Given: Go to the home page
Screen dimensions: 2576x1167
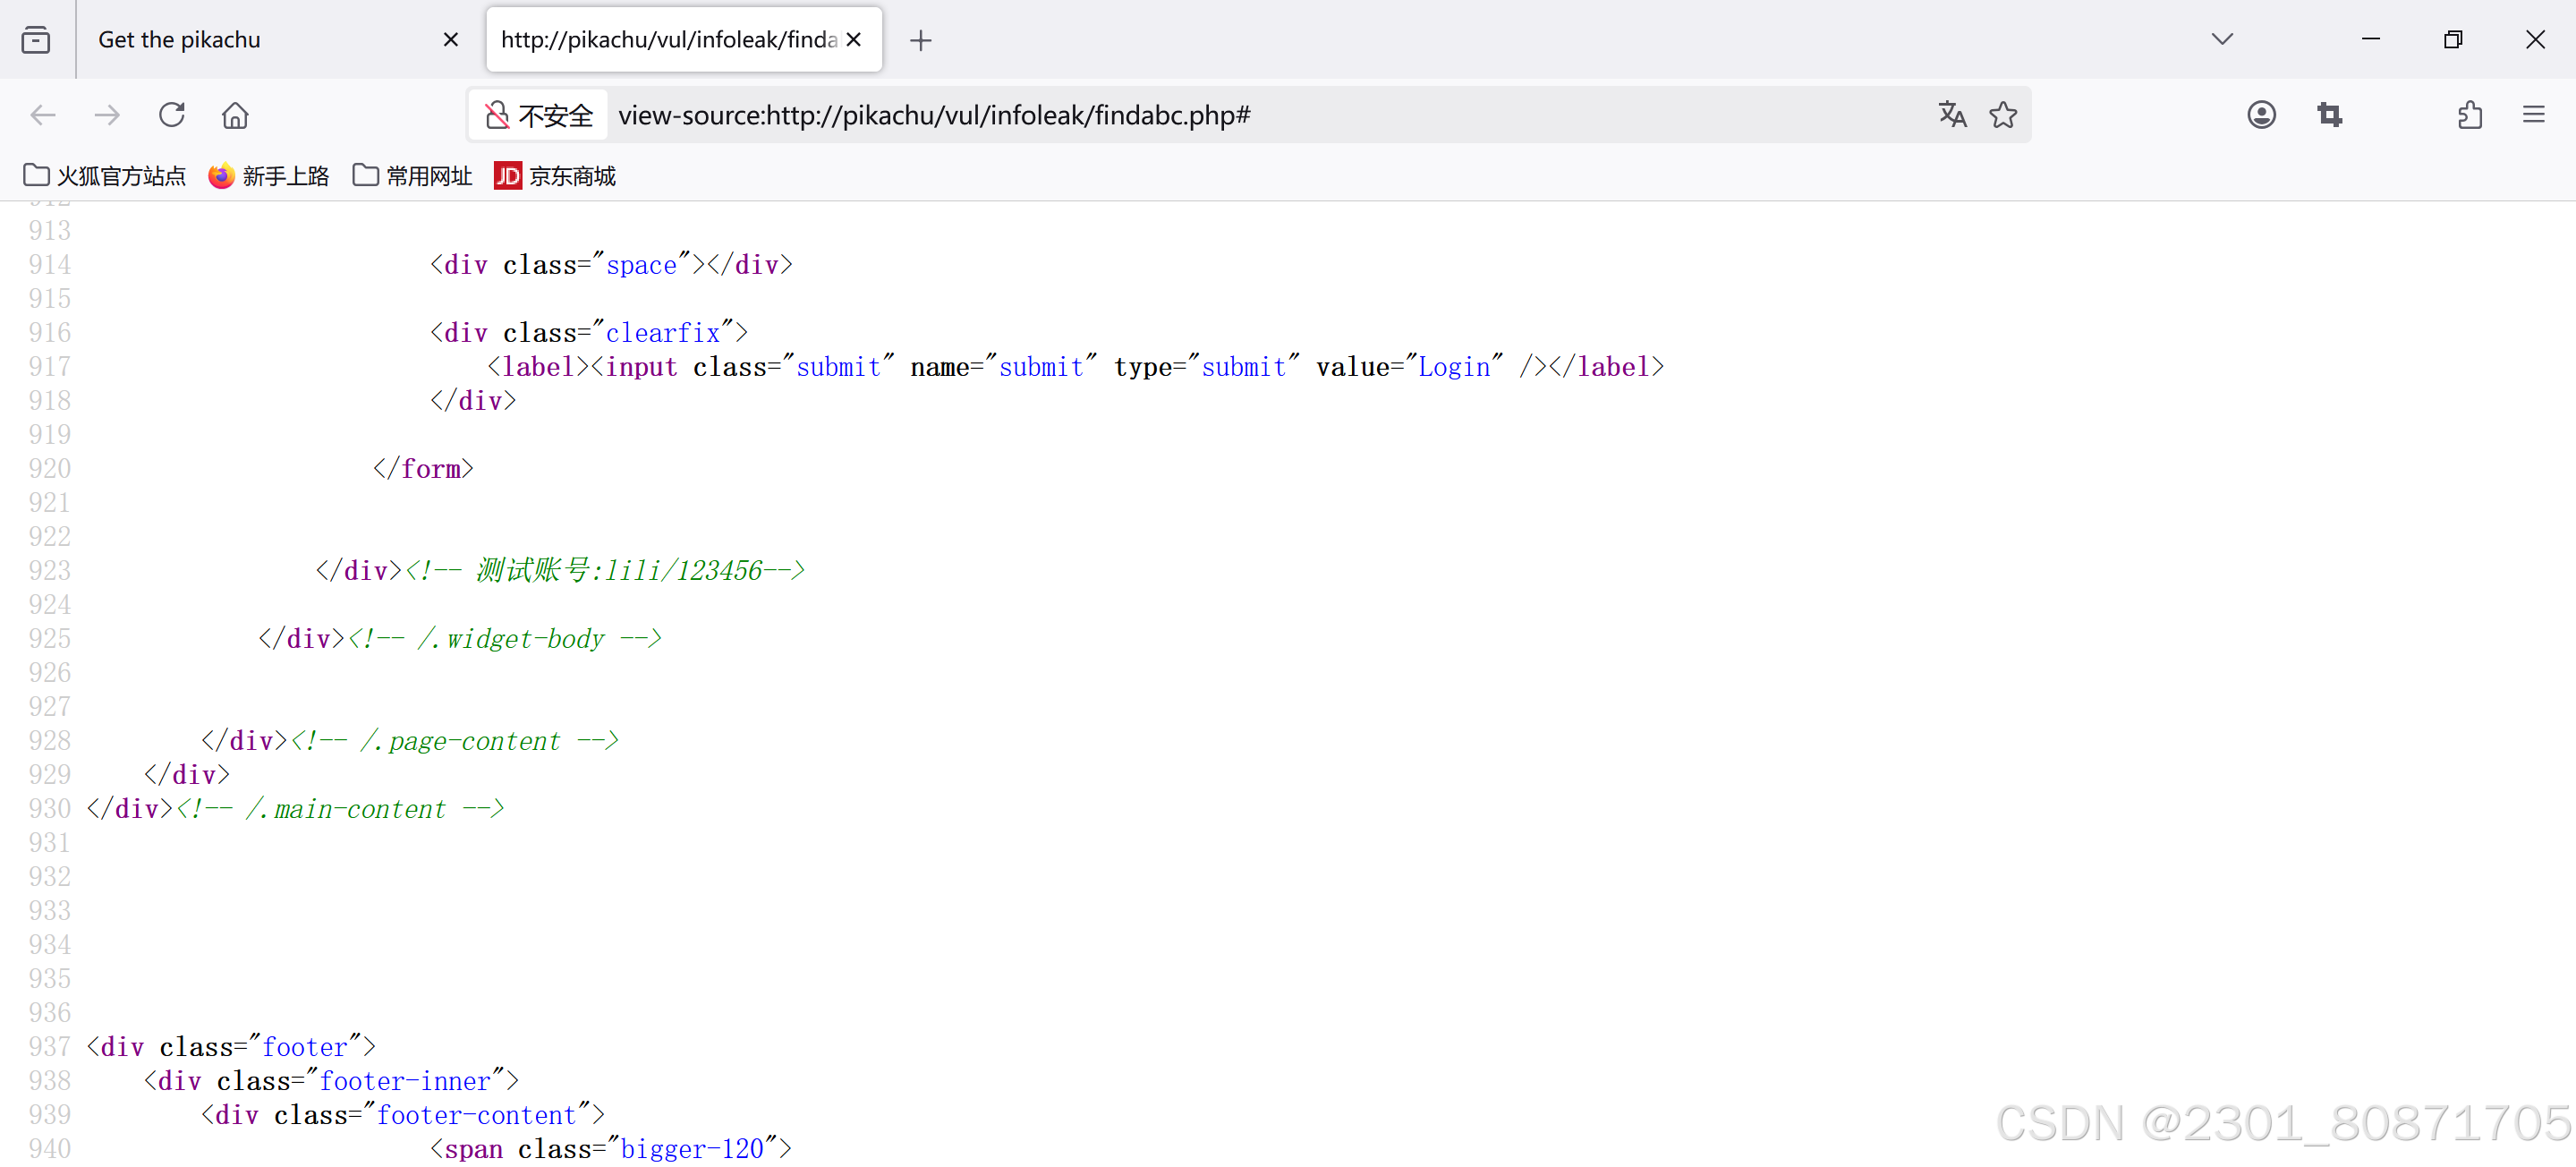Looking at the screenshot, I should 235,115.
